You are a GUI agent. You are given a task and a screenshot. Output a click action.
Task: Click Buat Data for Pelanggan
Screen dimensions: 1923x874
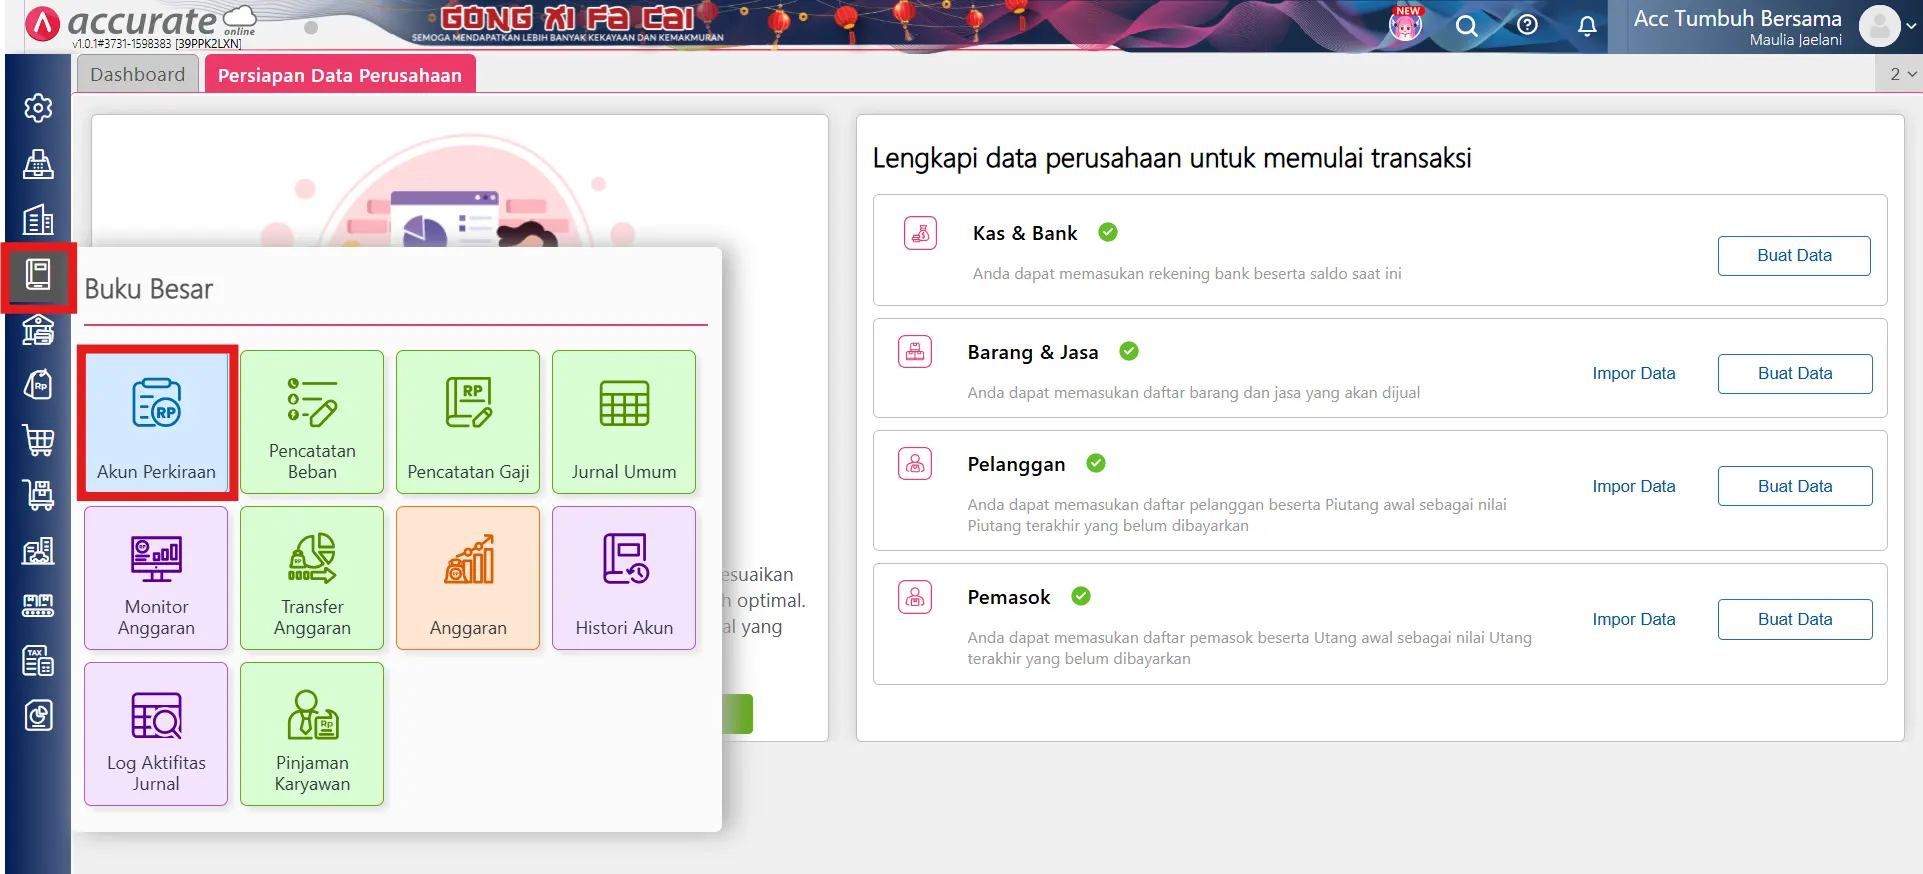[x=1795, y=486]
